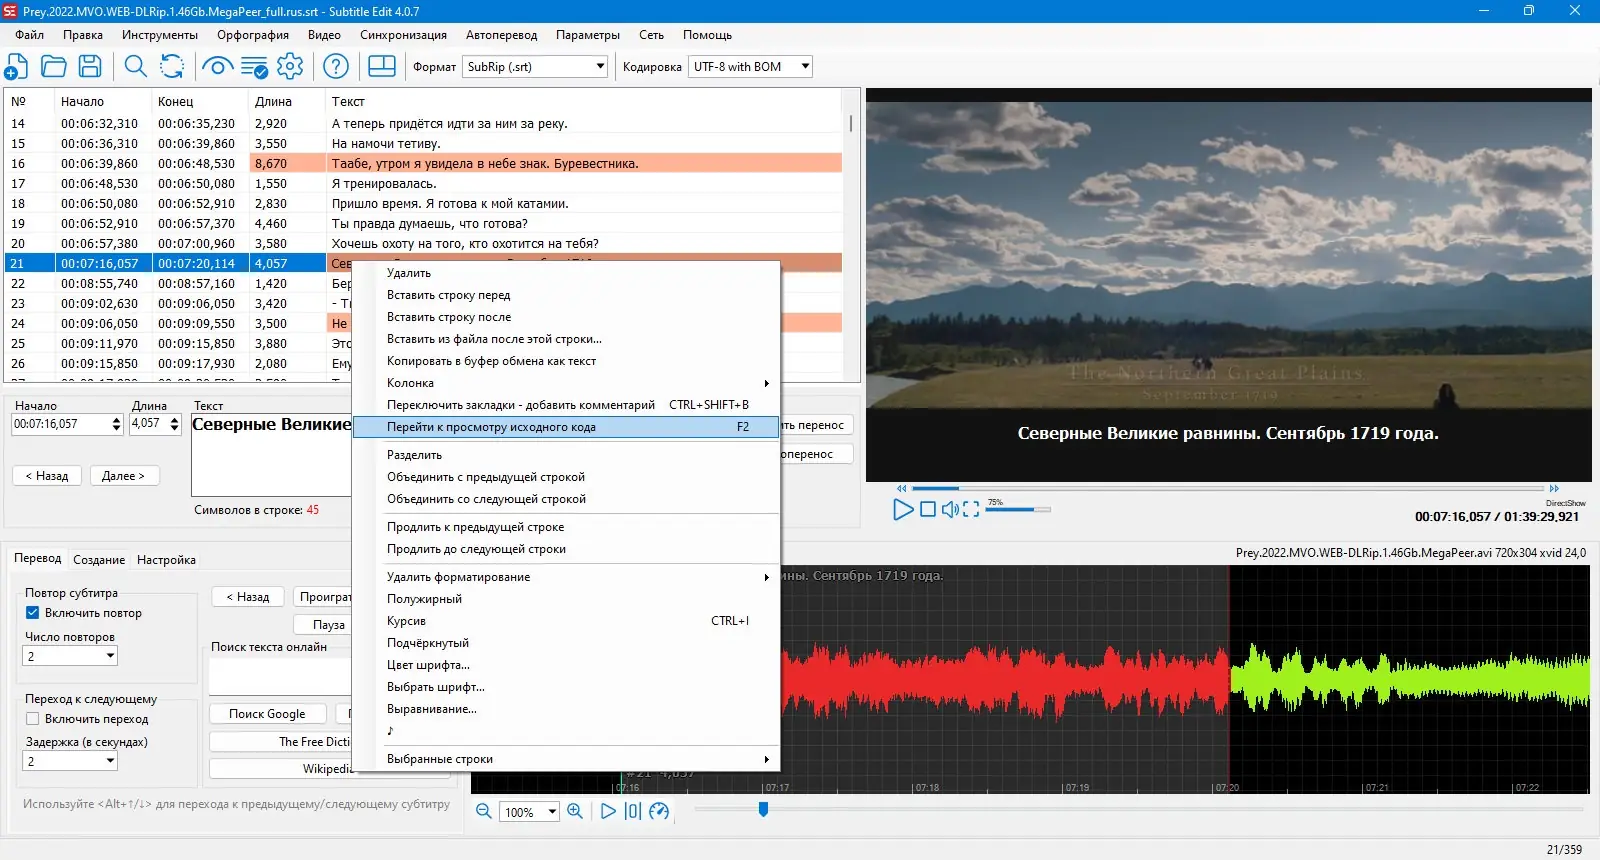This screenshot has height=860, width=1600.
Task: Click the New subtitle file icon
Action: [17, 67]
